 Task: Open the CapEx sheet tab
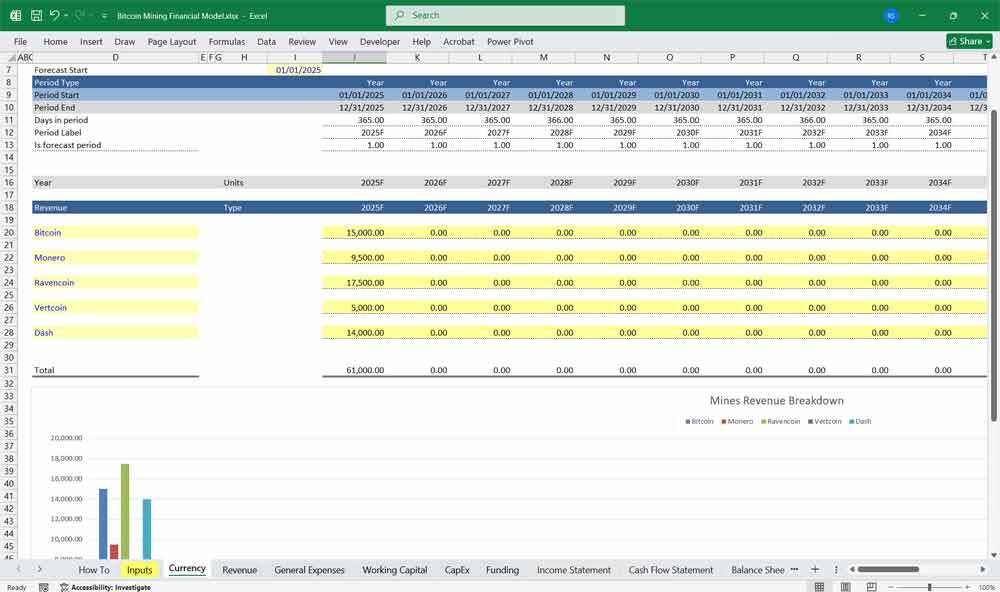457,570
